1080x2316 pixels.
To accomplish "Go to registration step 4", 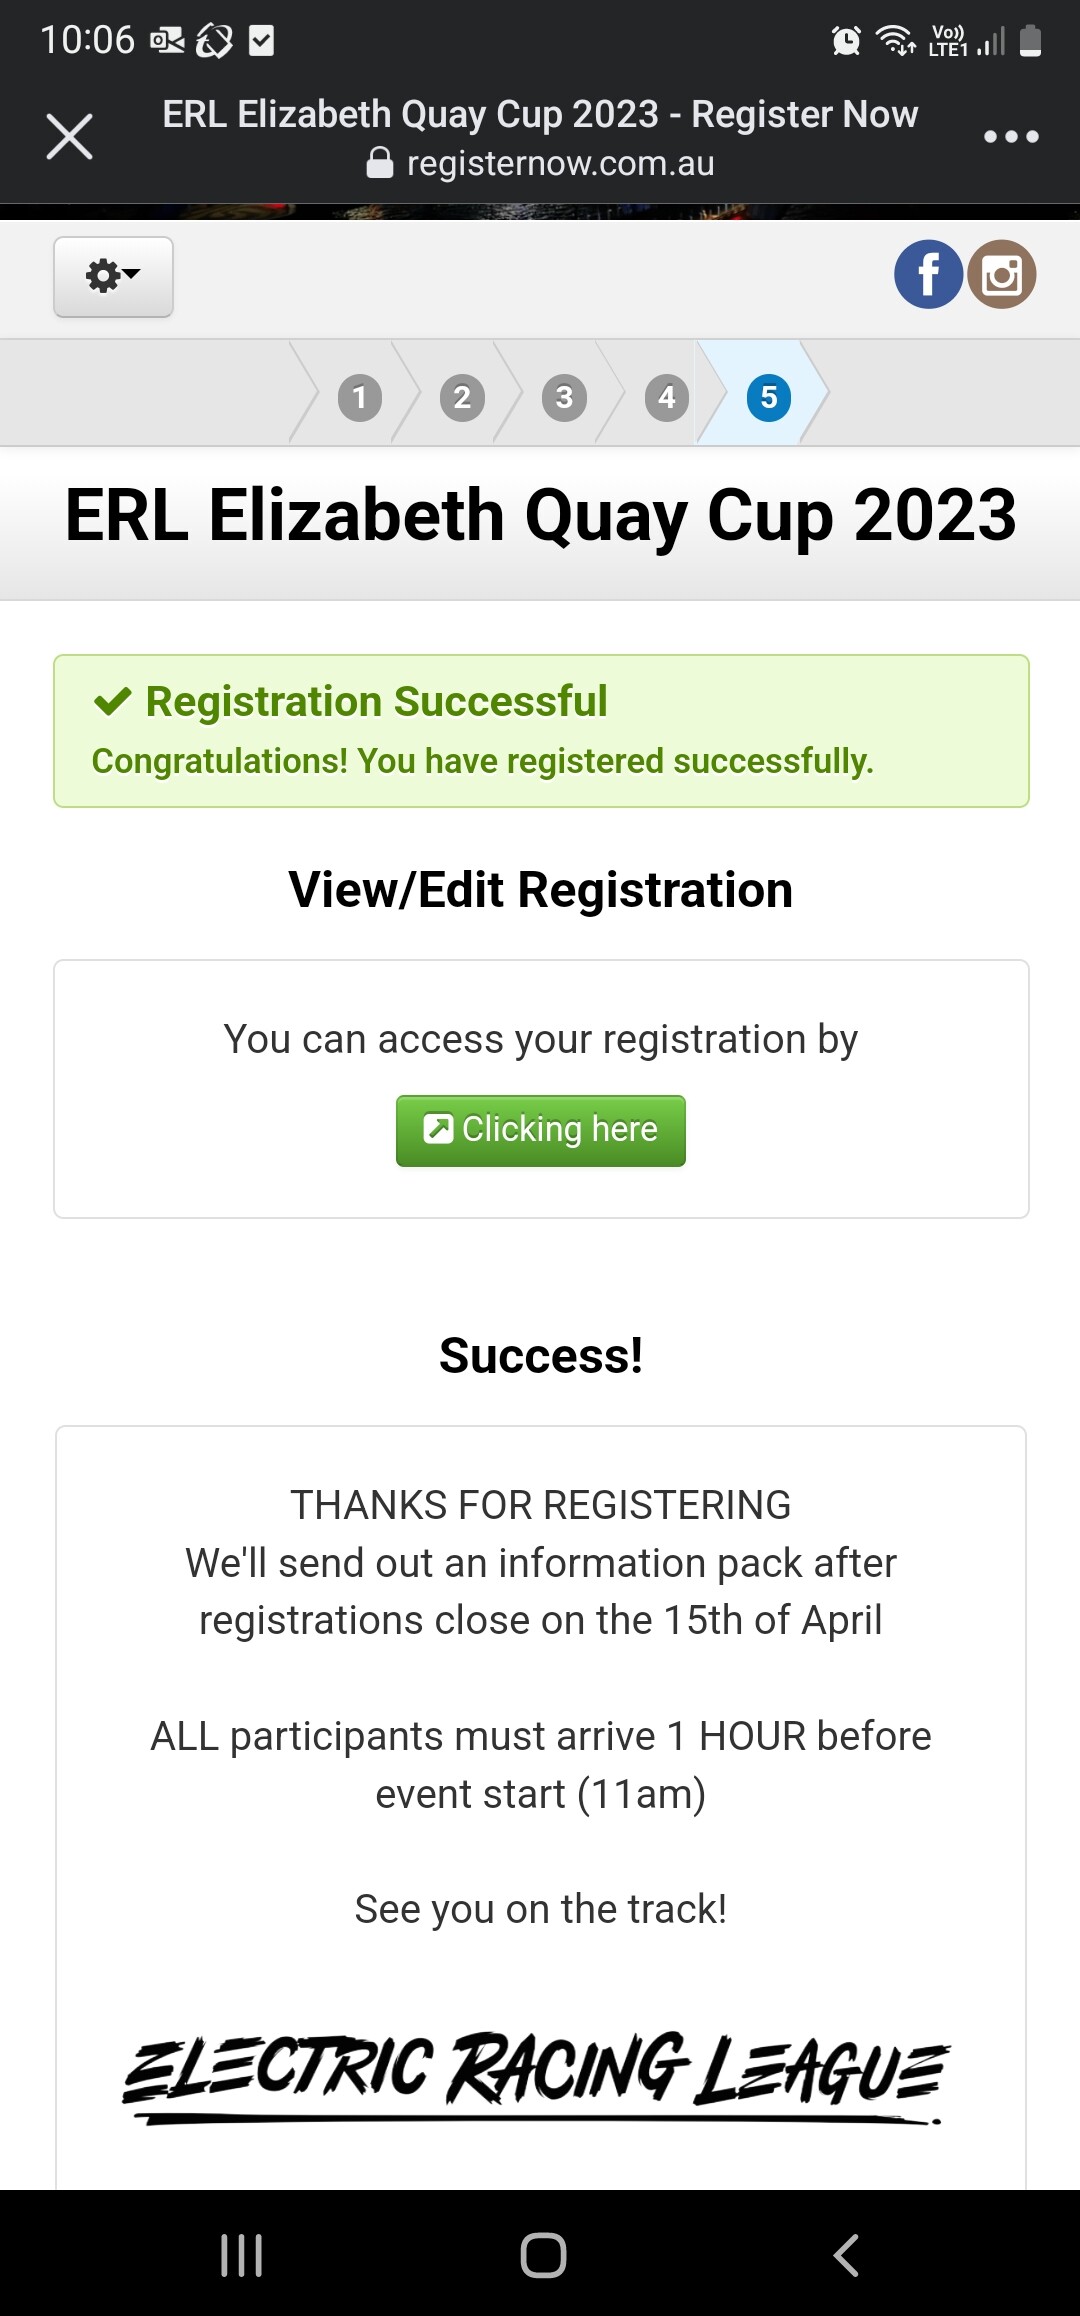I will click(667, 398).
